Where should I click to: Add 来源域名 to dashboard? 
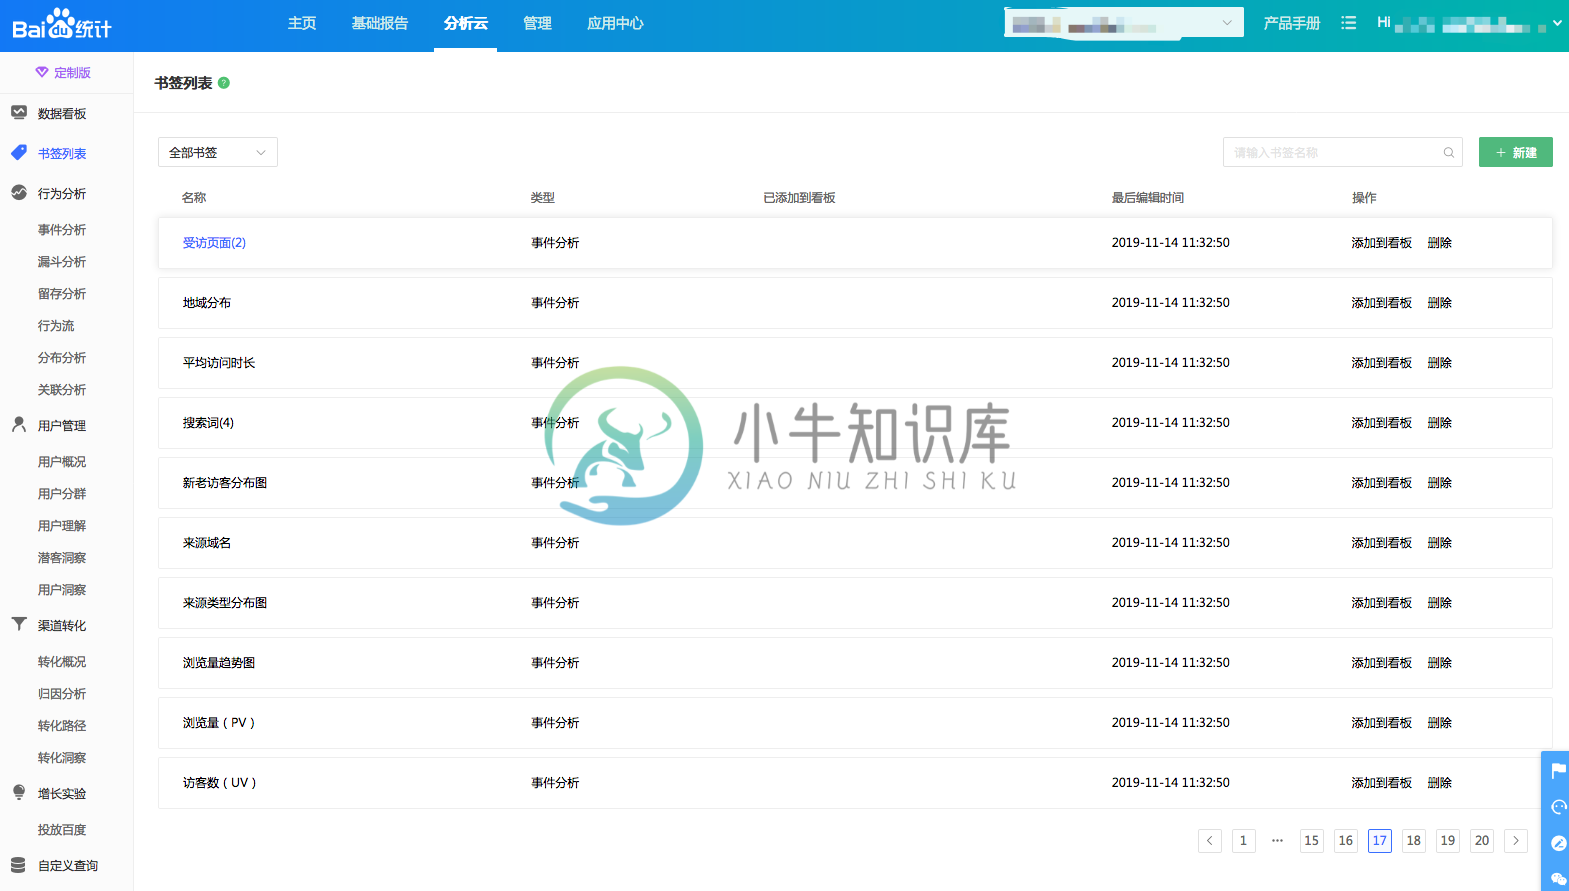pos(1382,543)
